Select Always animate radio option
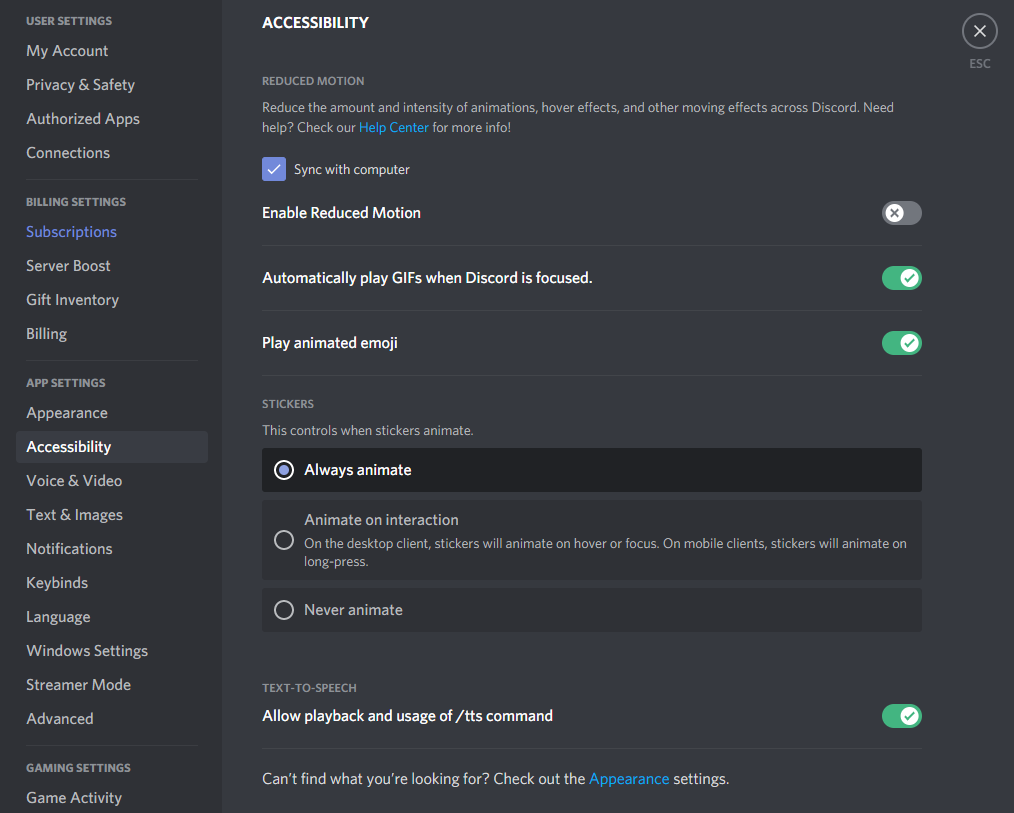This screenshot has width=1014, height=813. click(x=591, y=470)
